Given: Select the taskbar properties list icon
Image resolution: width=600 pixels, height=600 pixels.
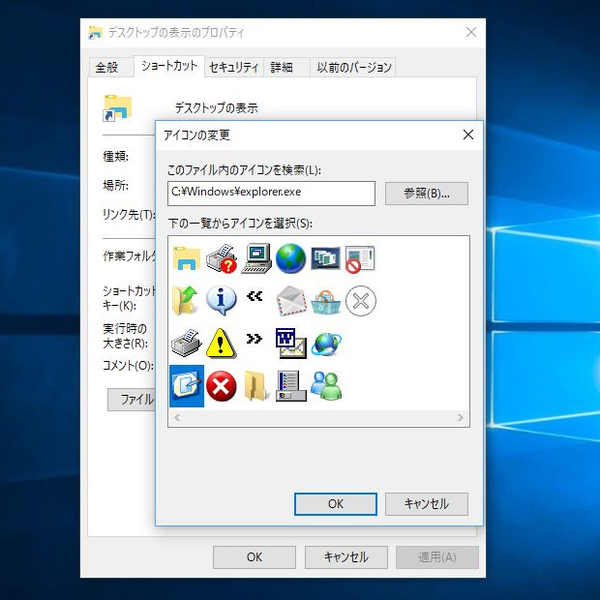Looking at the screenshot, I should pos(291,386).
